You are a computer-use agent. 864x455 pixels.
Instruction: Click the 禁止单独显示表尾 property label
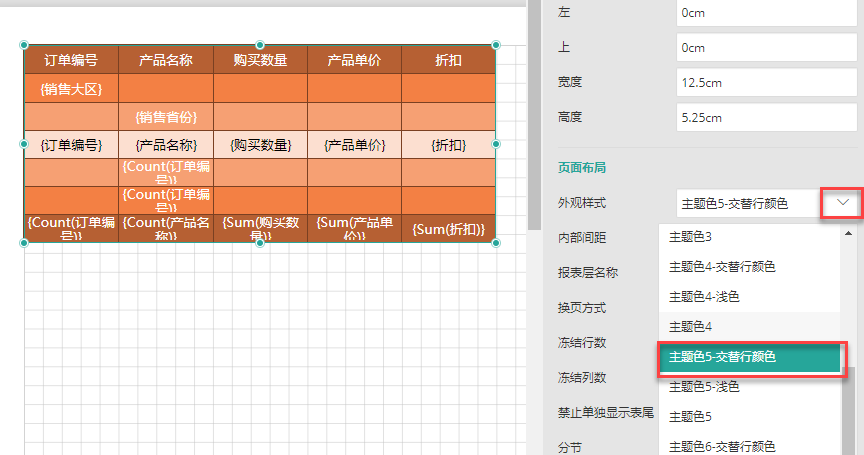click(606, 413)
